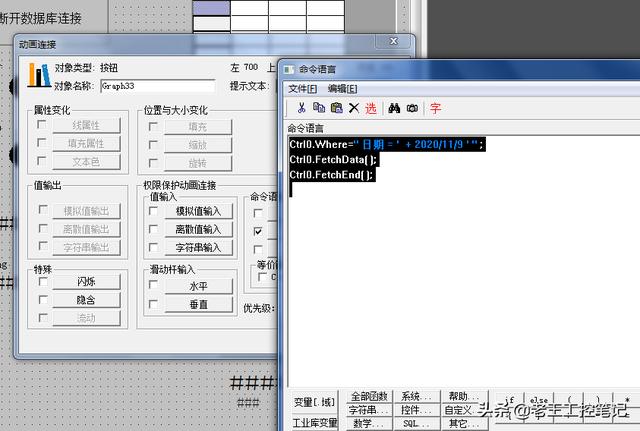This screenshot has width=640, height=431.
Task: Open the 编辑[E] menu
Action: pyautogui.click(x=342, y=89)
